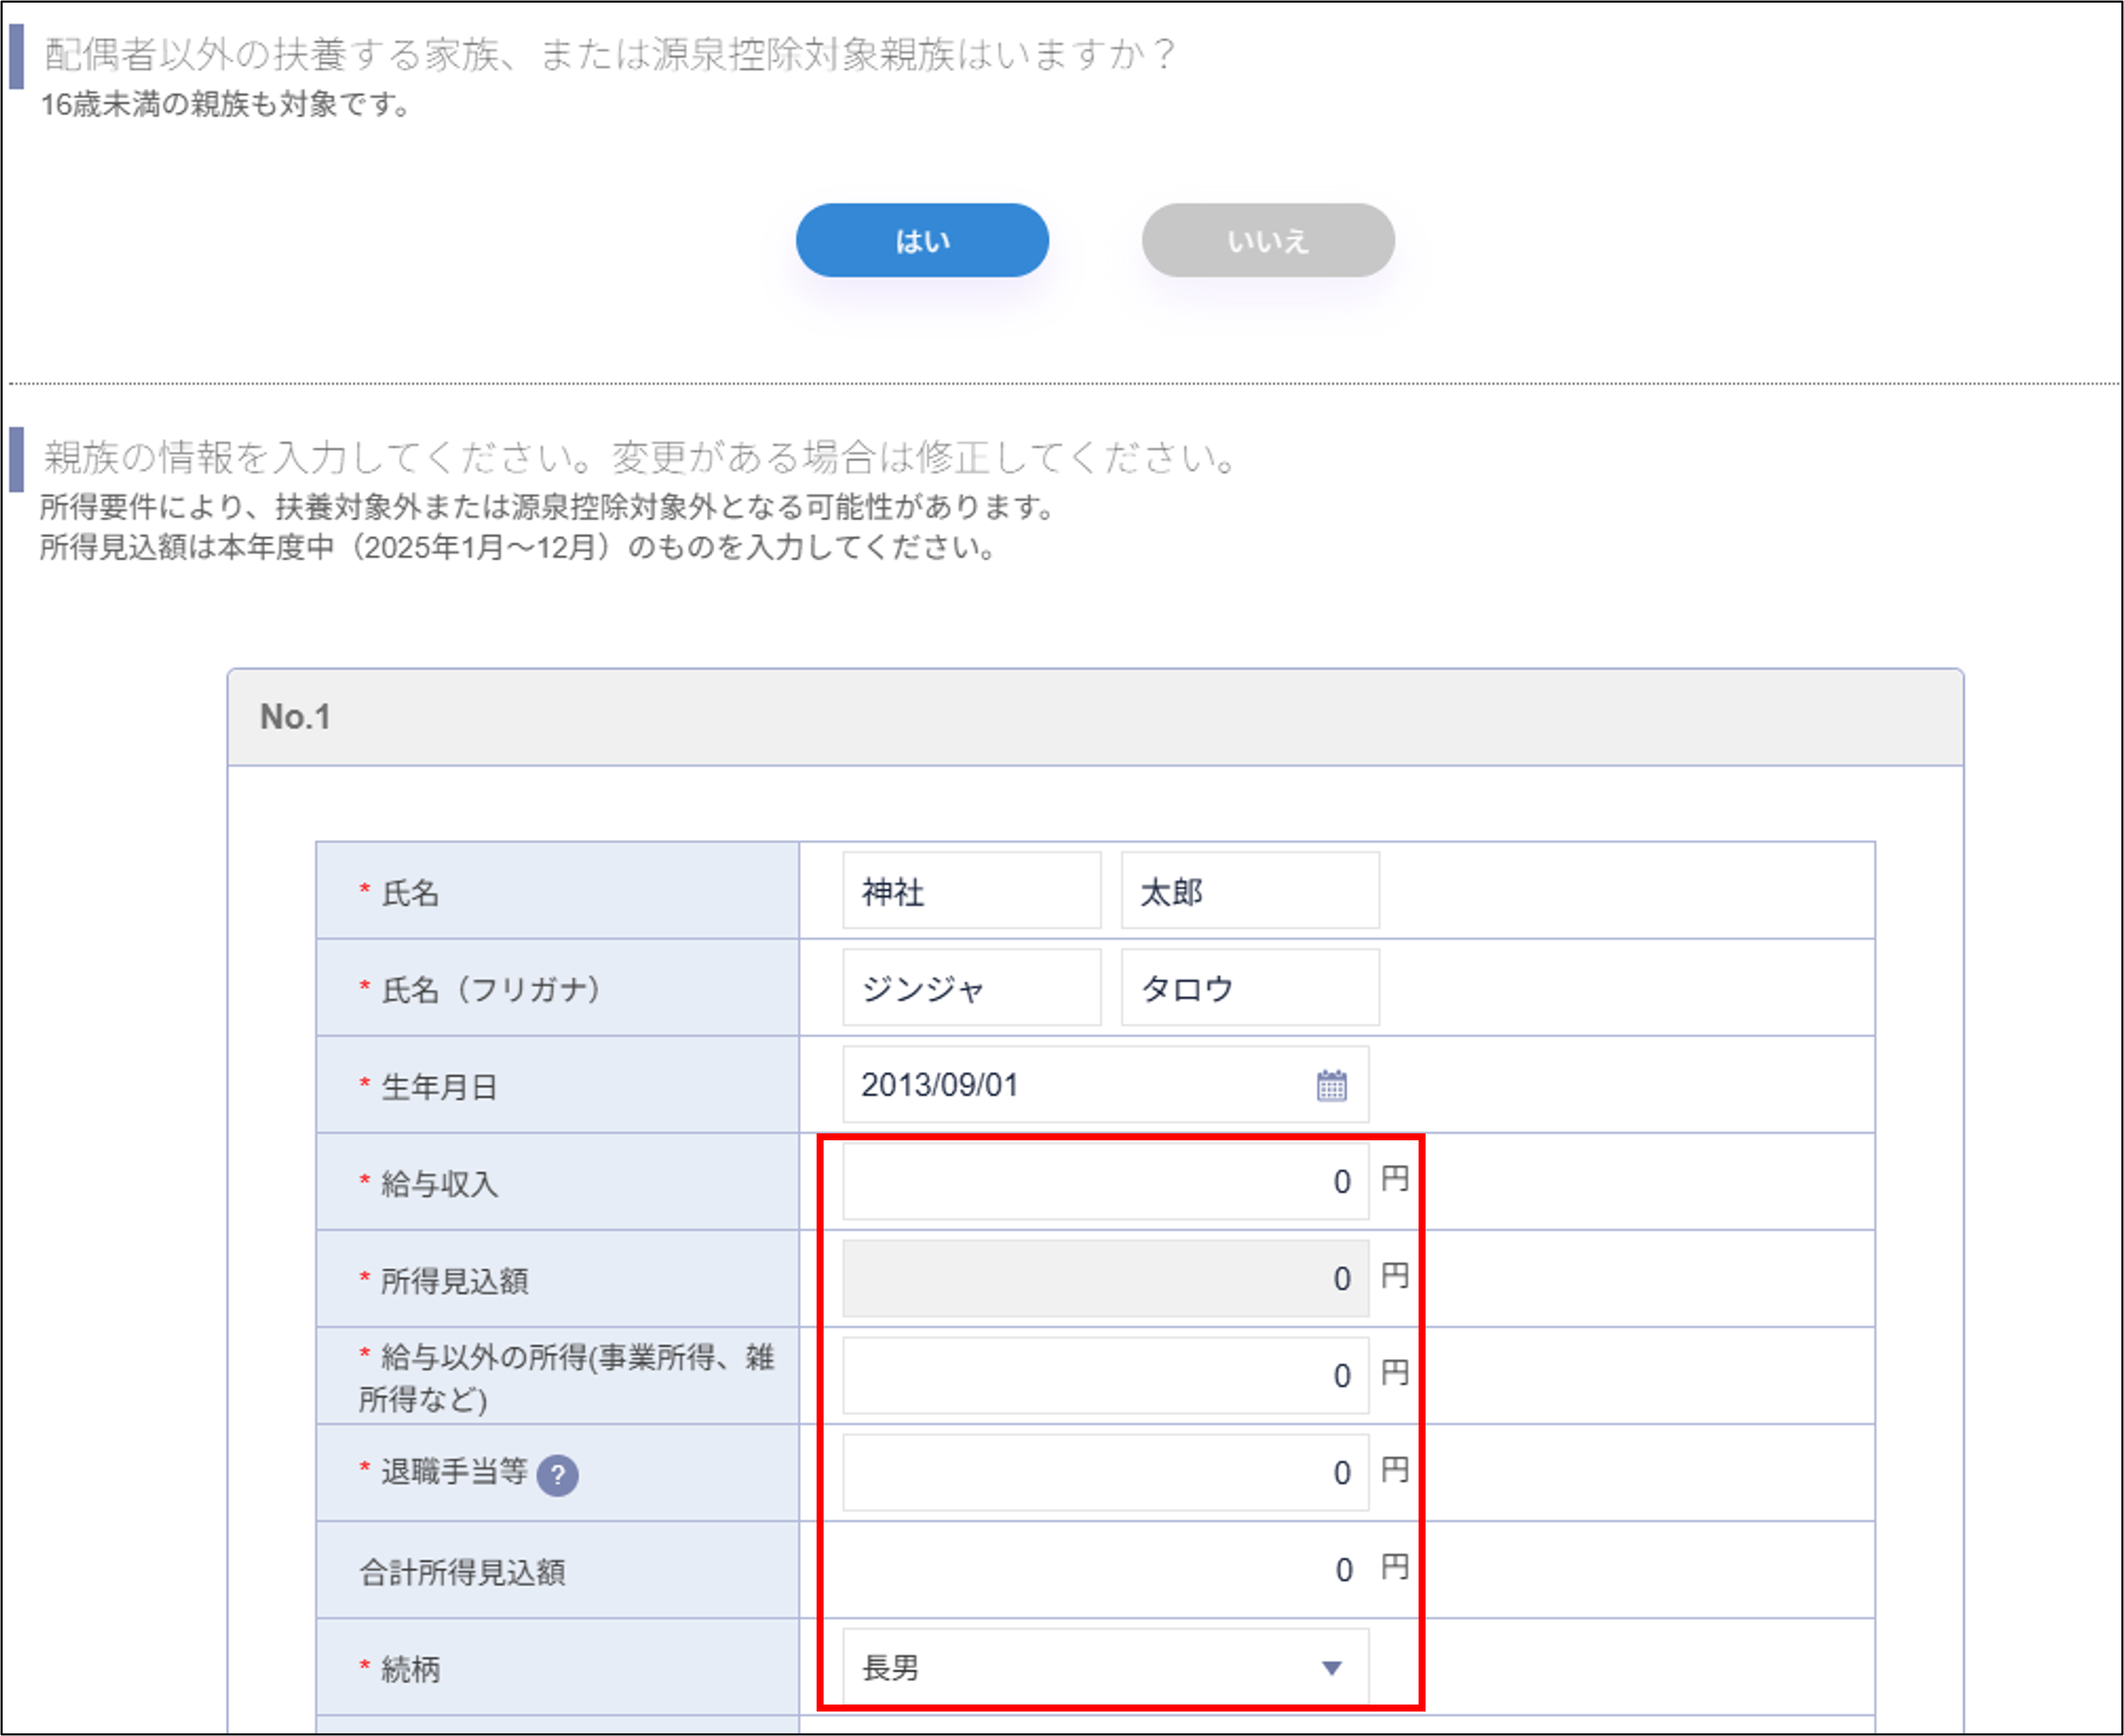
Task: Select the furigana field containing ジンジャ
Action: point(970,988)
